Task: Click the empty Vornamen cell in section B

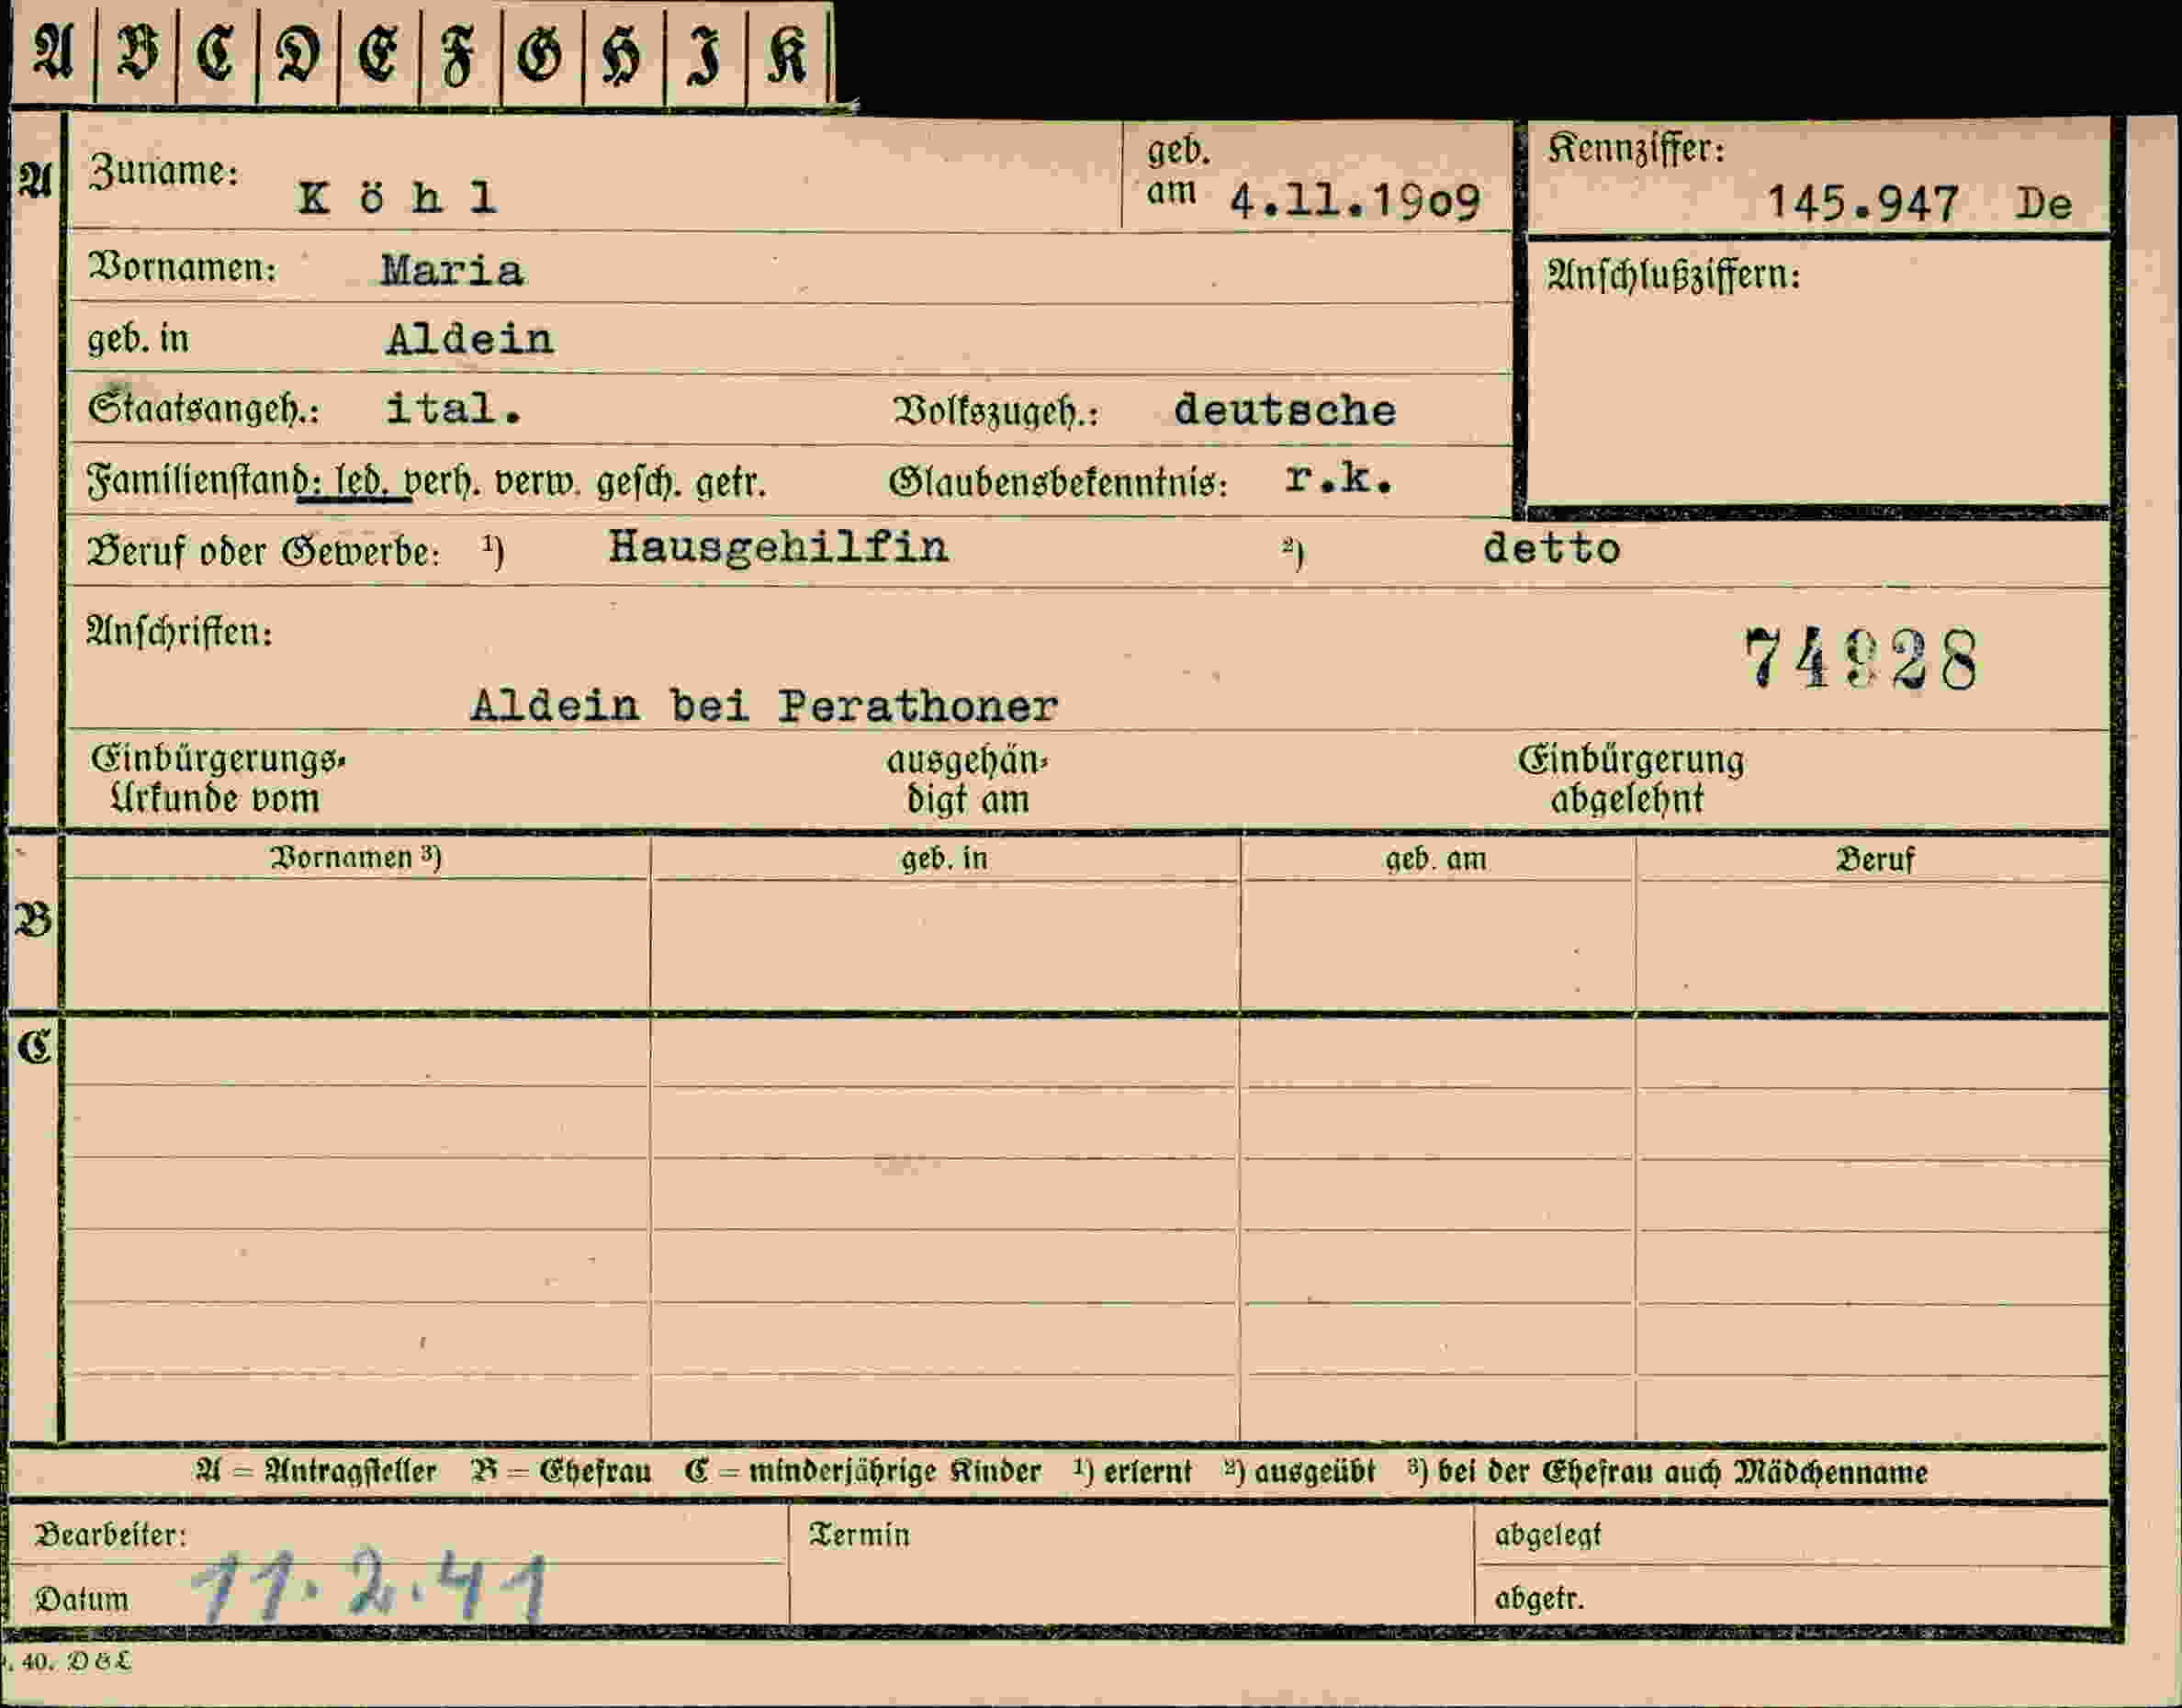Action: [x=357, y=945]
